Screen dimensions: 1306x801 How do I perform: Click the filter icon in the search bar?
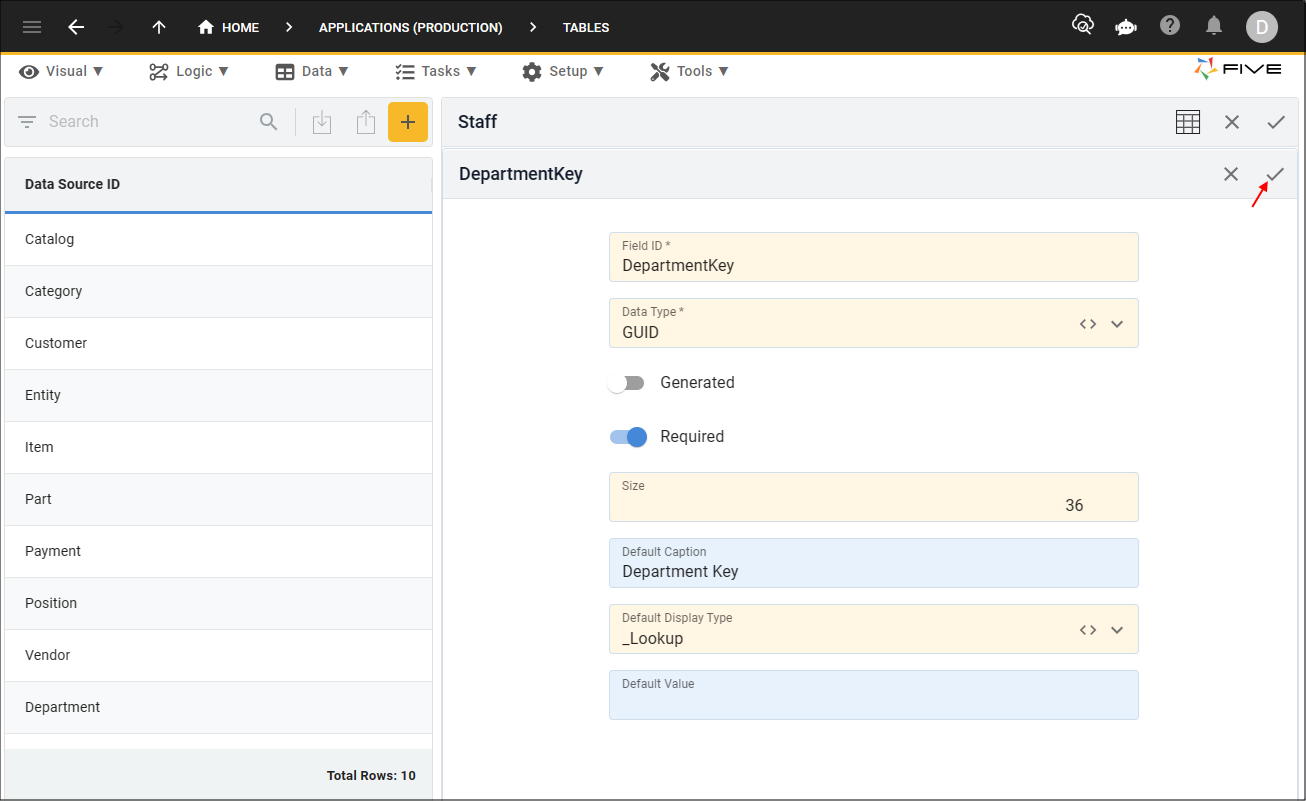coord(27,122)
